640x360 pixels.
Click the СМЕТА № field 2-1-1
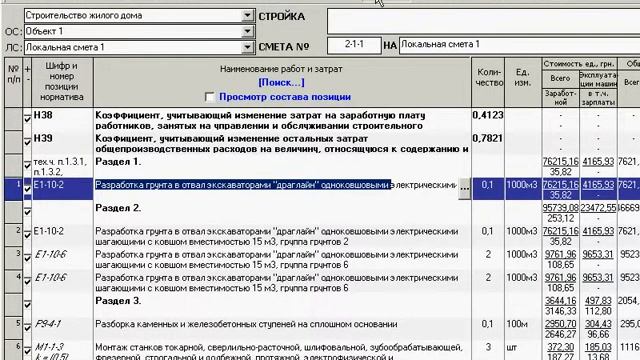coord(354,44)
